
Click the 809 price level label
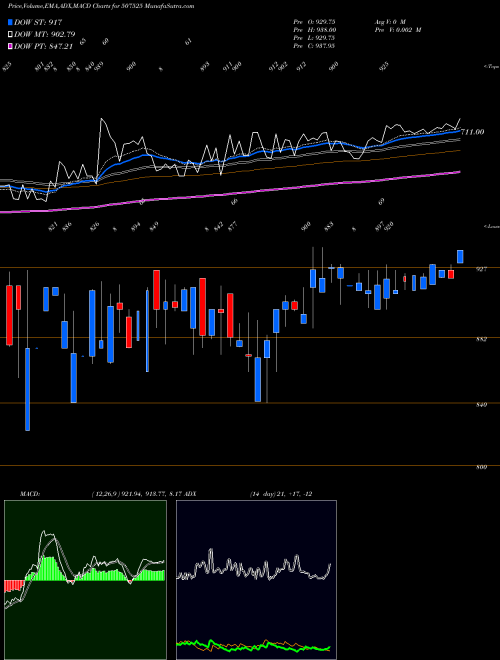[481, 467]
